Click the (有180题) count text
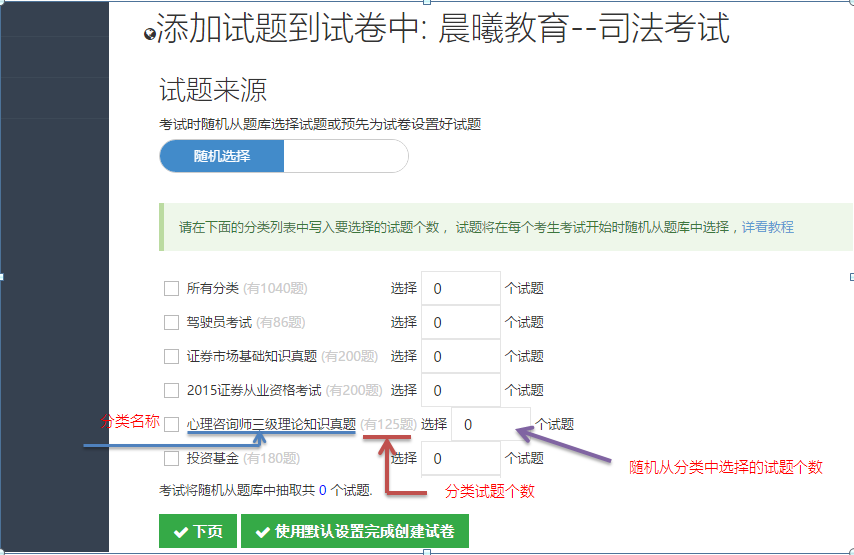Image resolution: width=854 pixels, height=555 pixels. (x=271, y=458)
